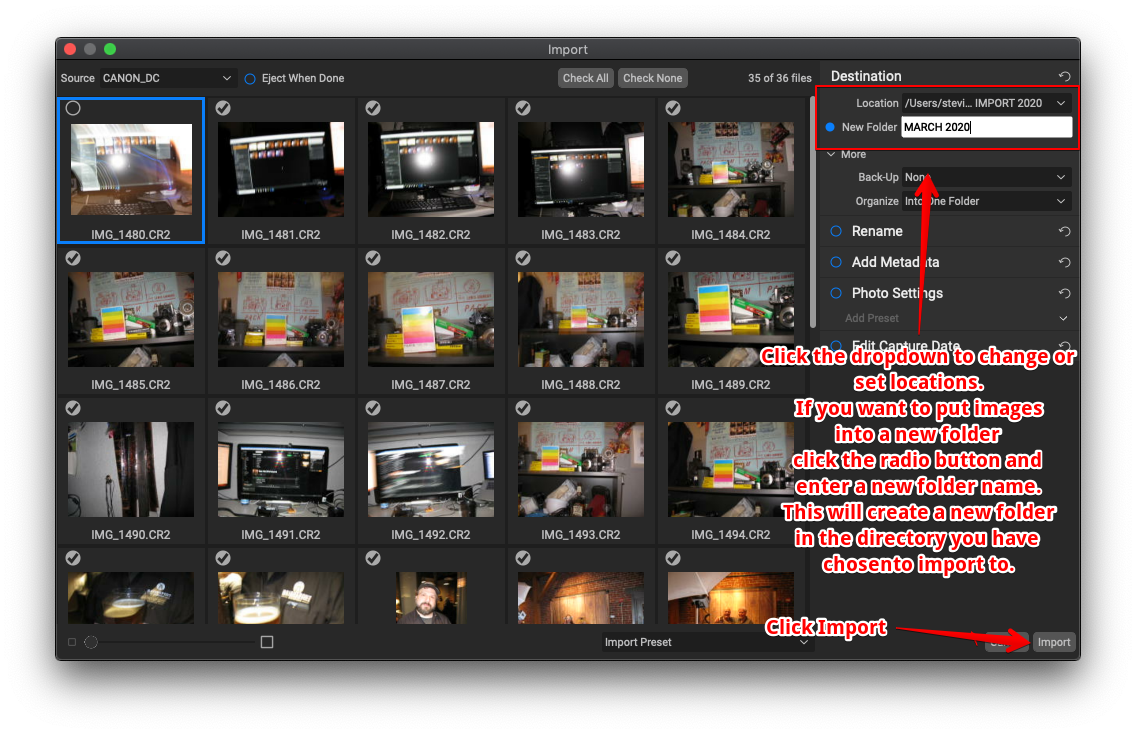Enable the Photo Settings toggle

[836, 294]
